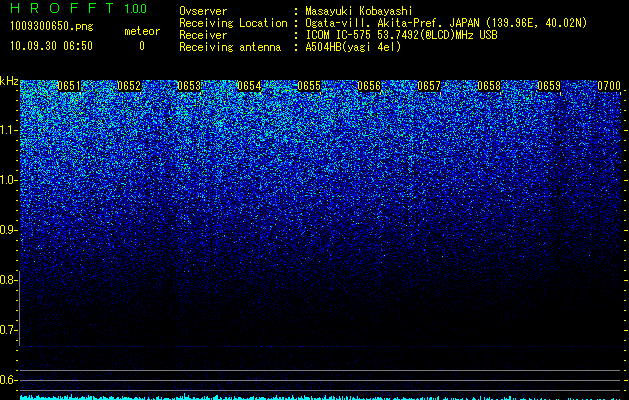Click the Receiving Location field label
The height and width of the screenshot is (400, 629).
click(233, 23)
